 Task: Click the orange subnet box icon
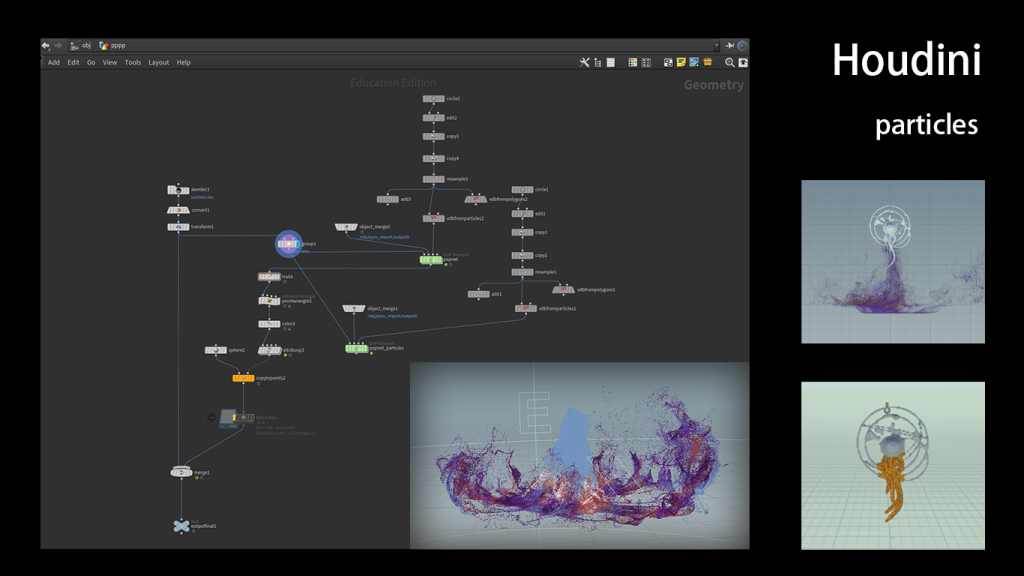click(x=707, y=63)
